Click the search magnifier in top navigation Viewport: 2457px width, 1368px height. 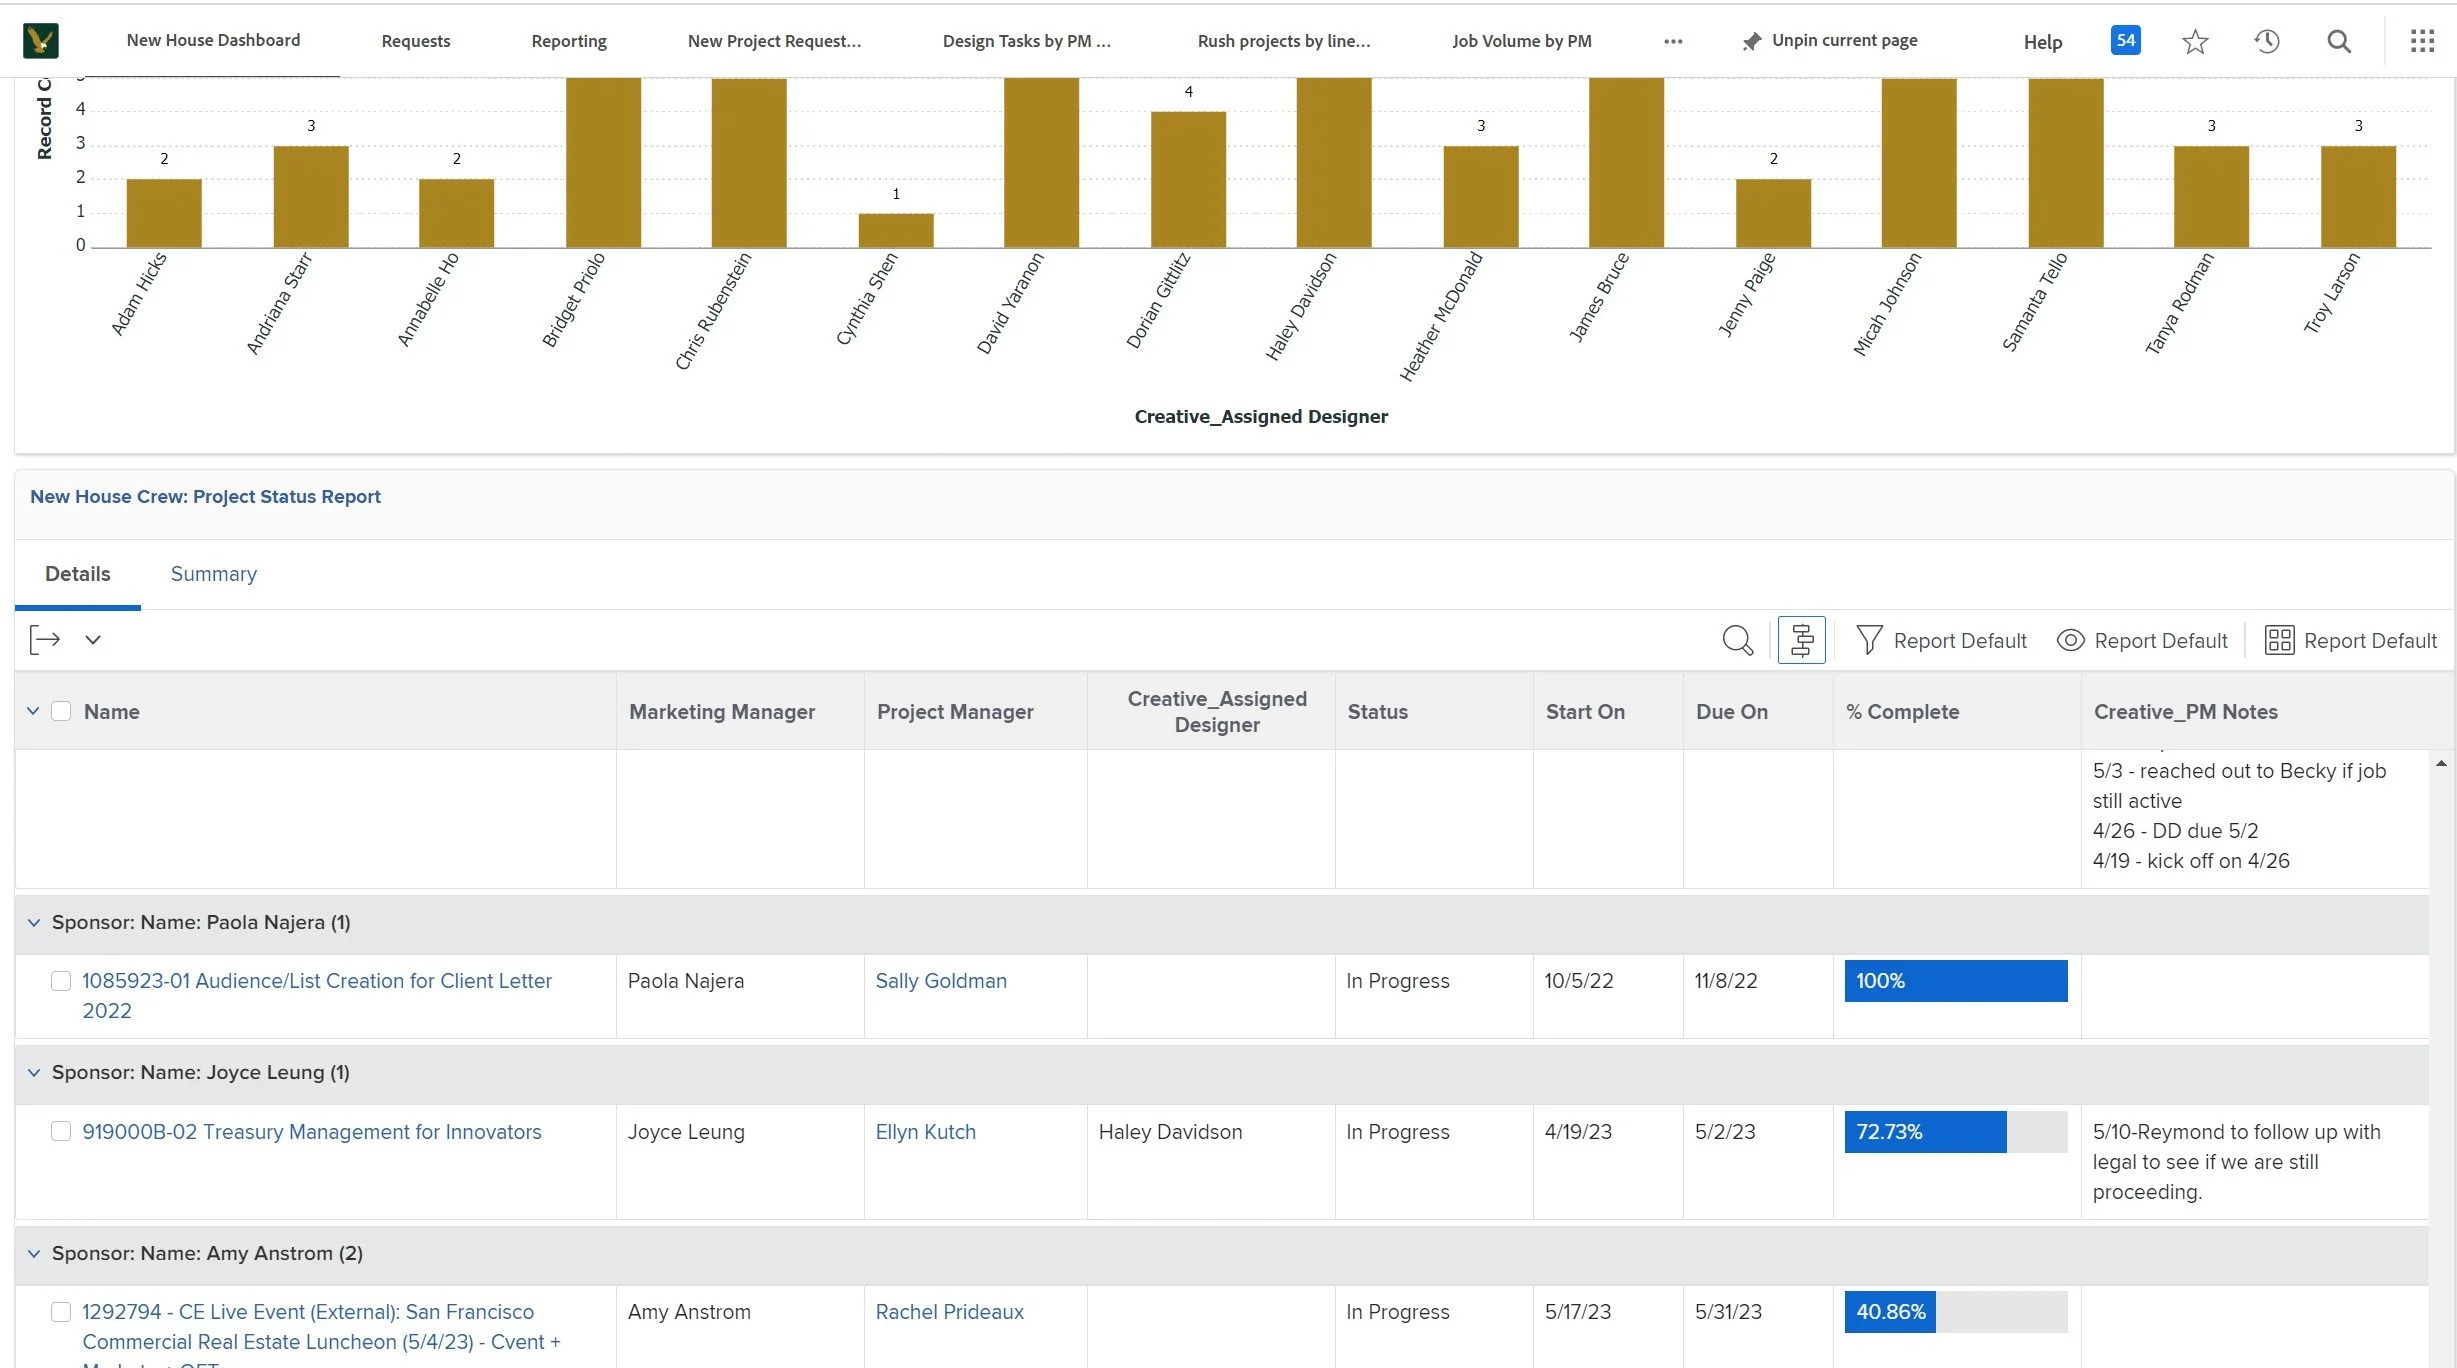click(x=2338, y=42)
